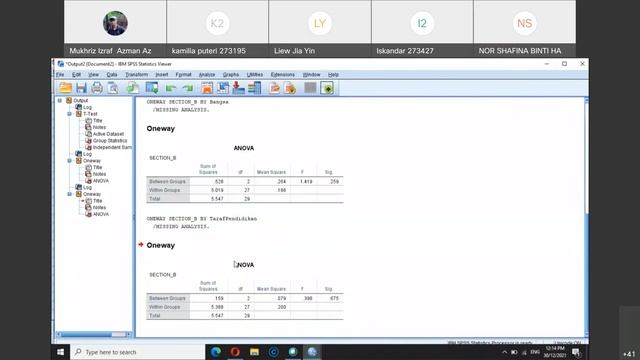
Task: Open Microsoft Edge from the taskbar
Action: pyautogui.click(x=216, y=352)
